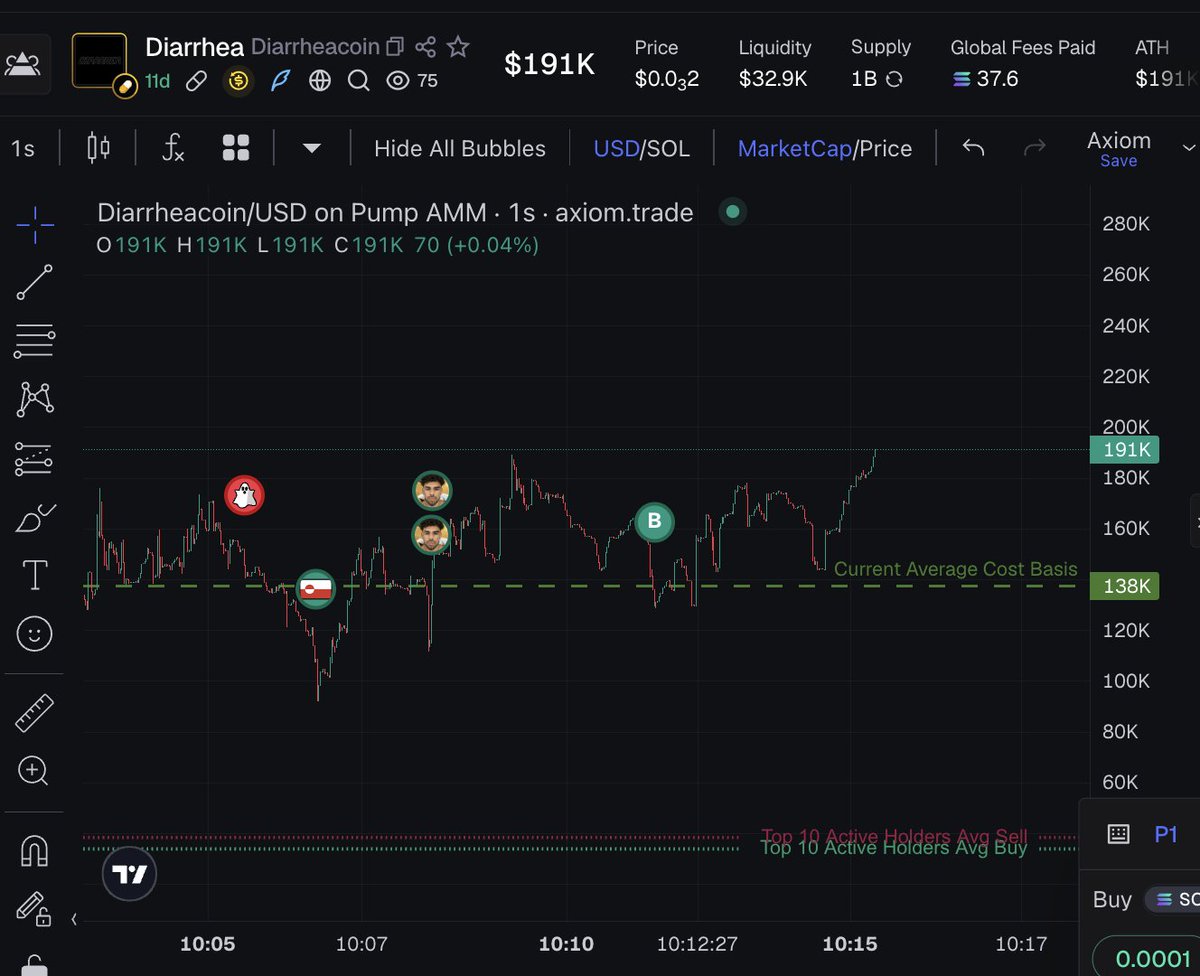
Task: Select the trend line drawing tool
Action: [35, 283]
